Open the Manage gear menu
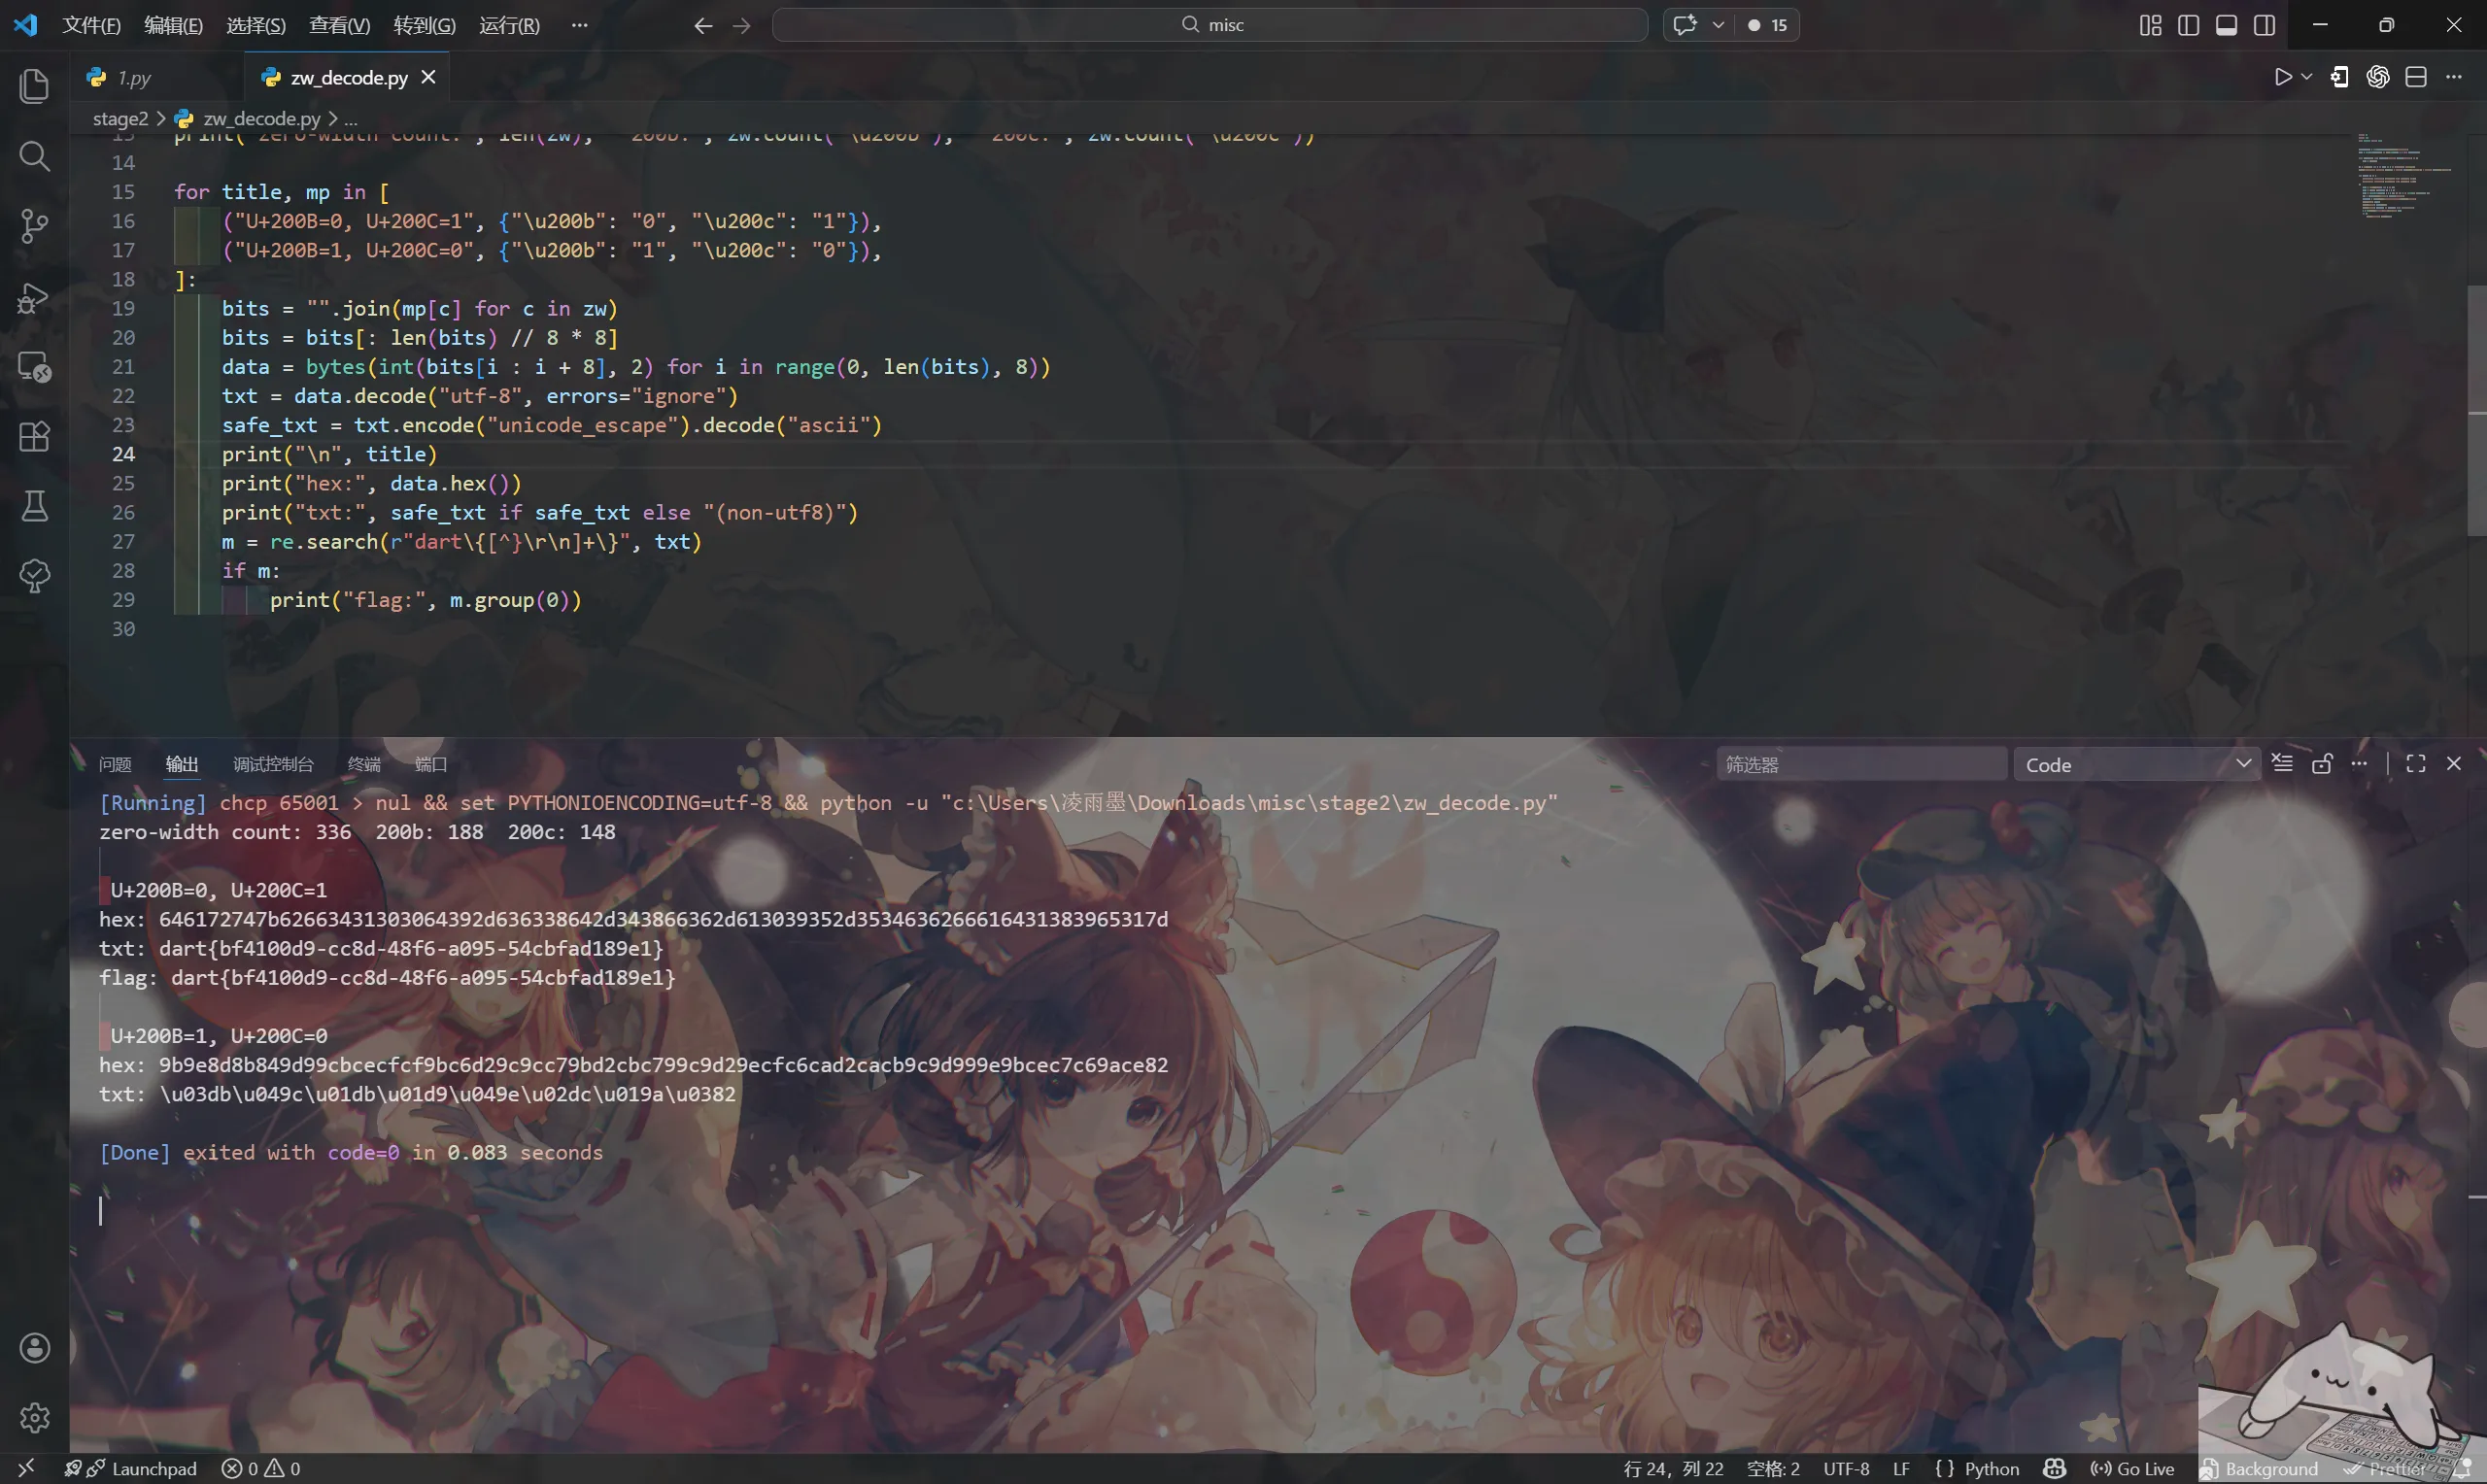Viewport: 2487px width, 1484px height. click(x=34, y=1417)
